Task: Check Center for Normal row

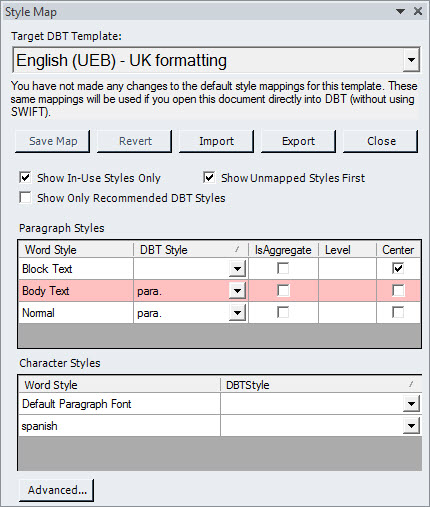Action: point(398,312)
